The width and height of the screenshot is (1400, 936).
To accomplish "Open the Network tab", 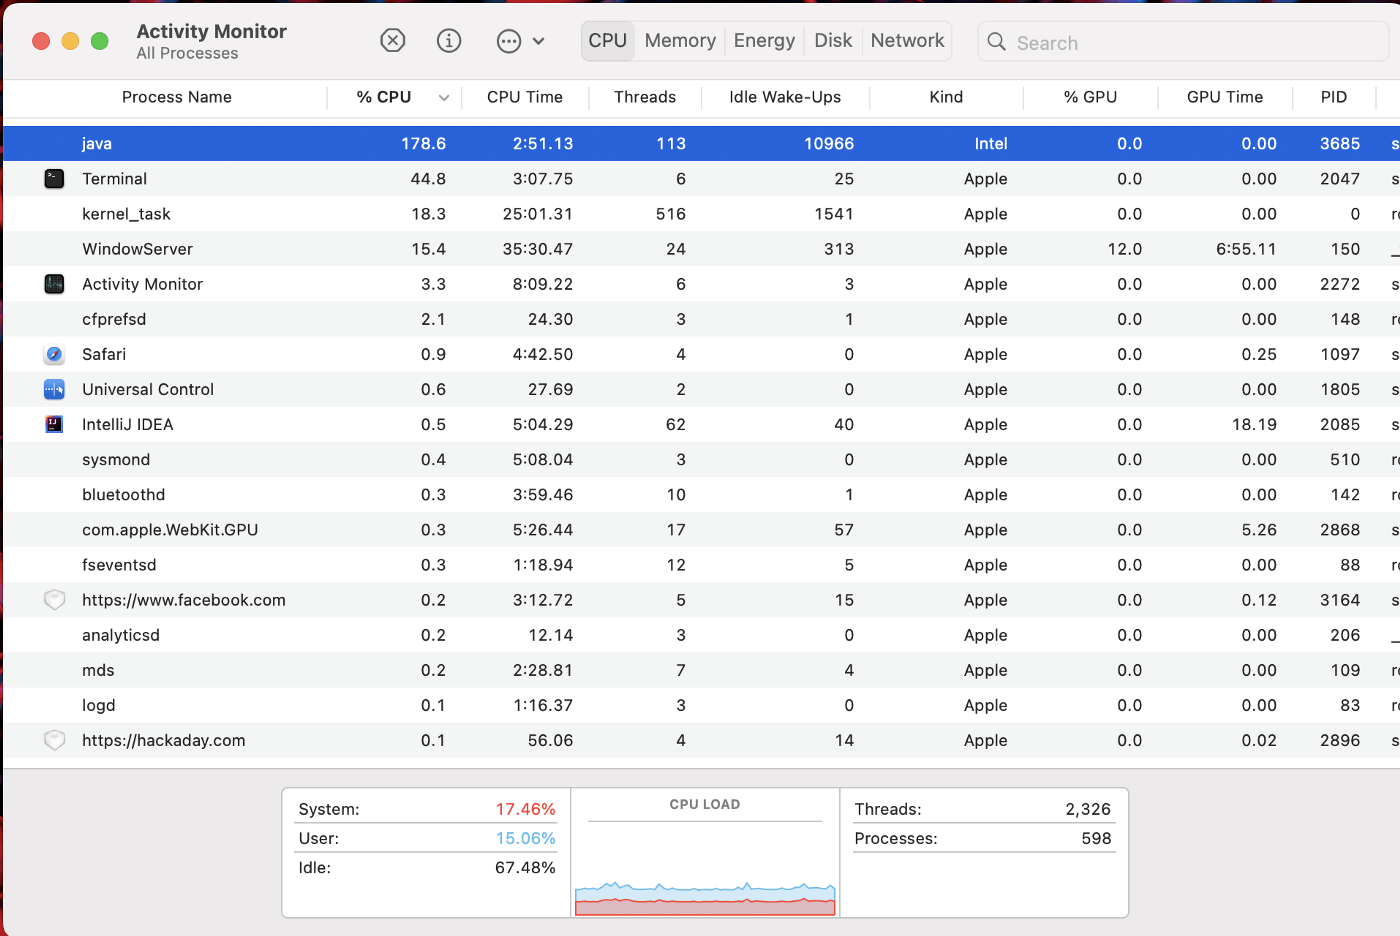I will [907, 41].
